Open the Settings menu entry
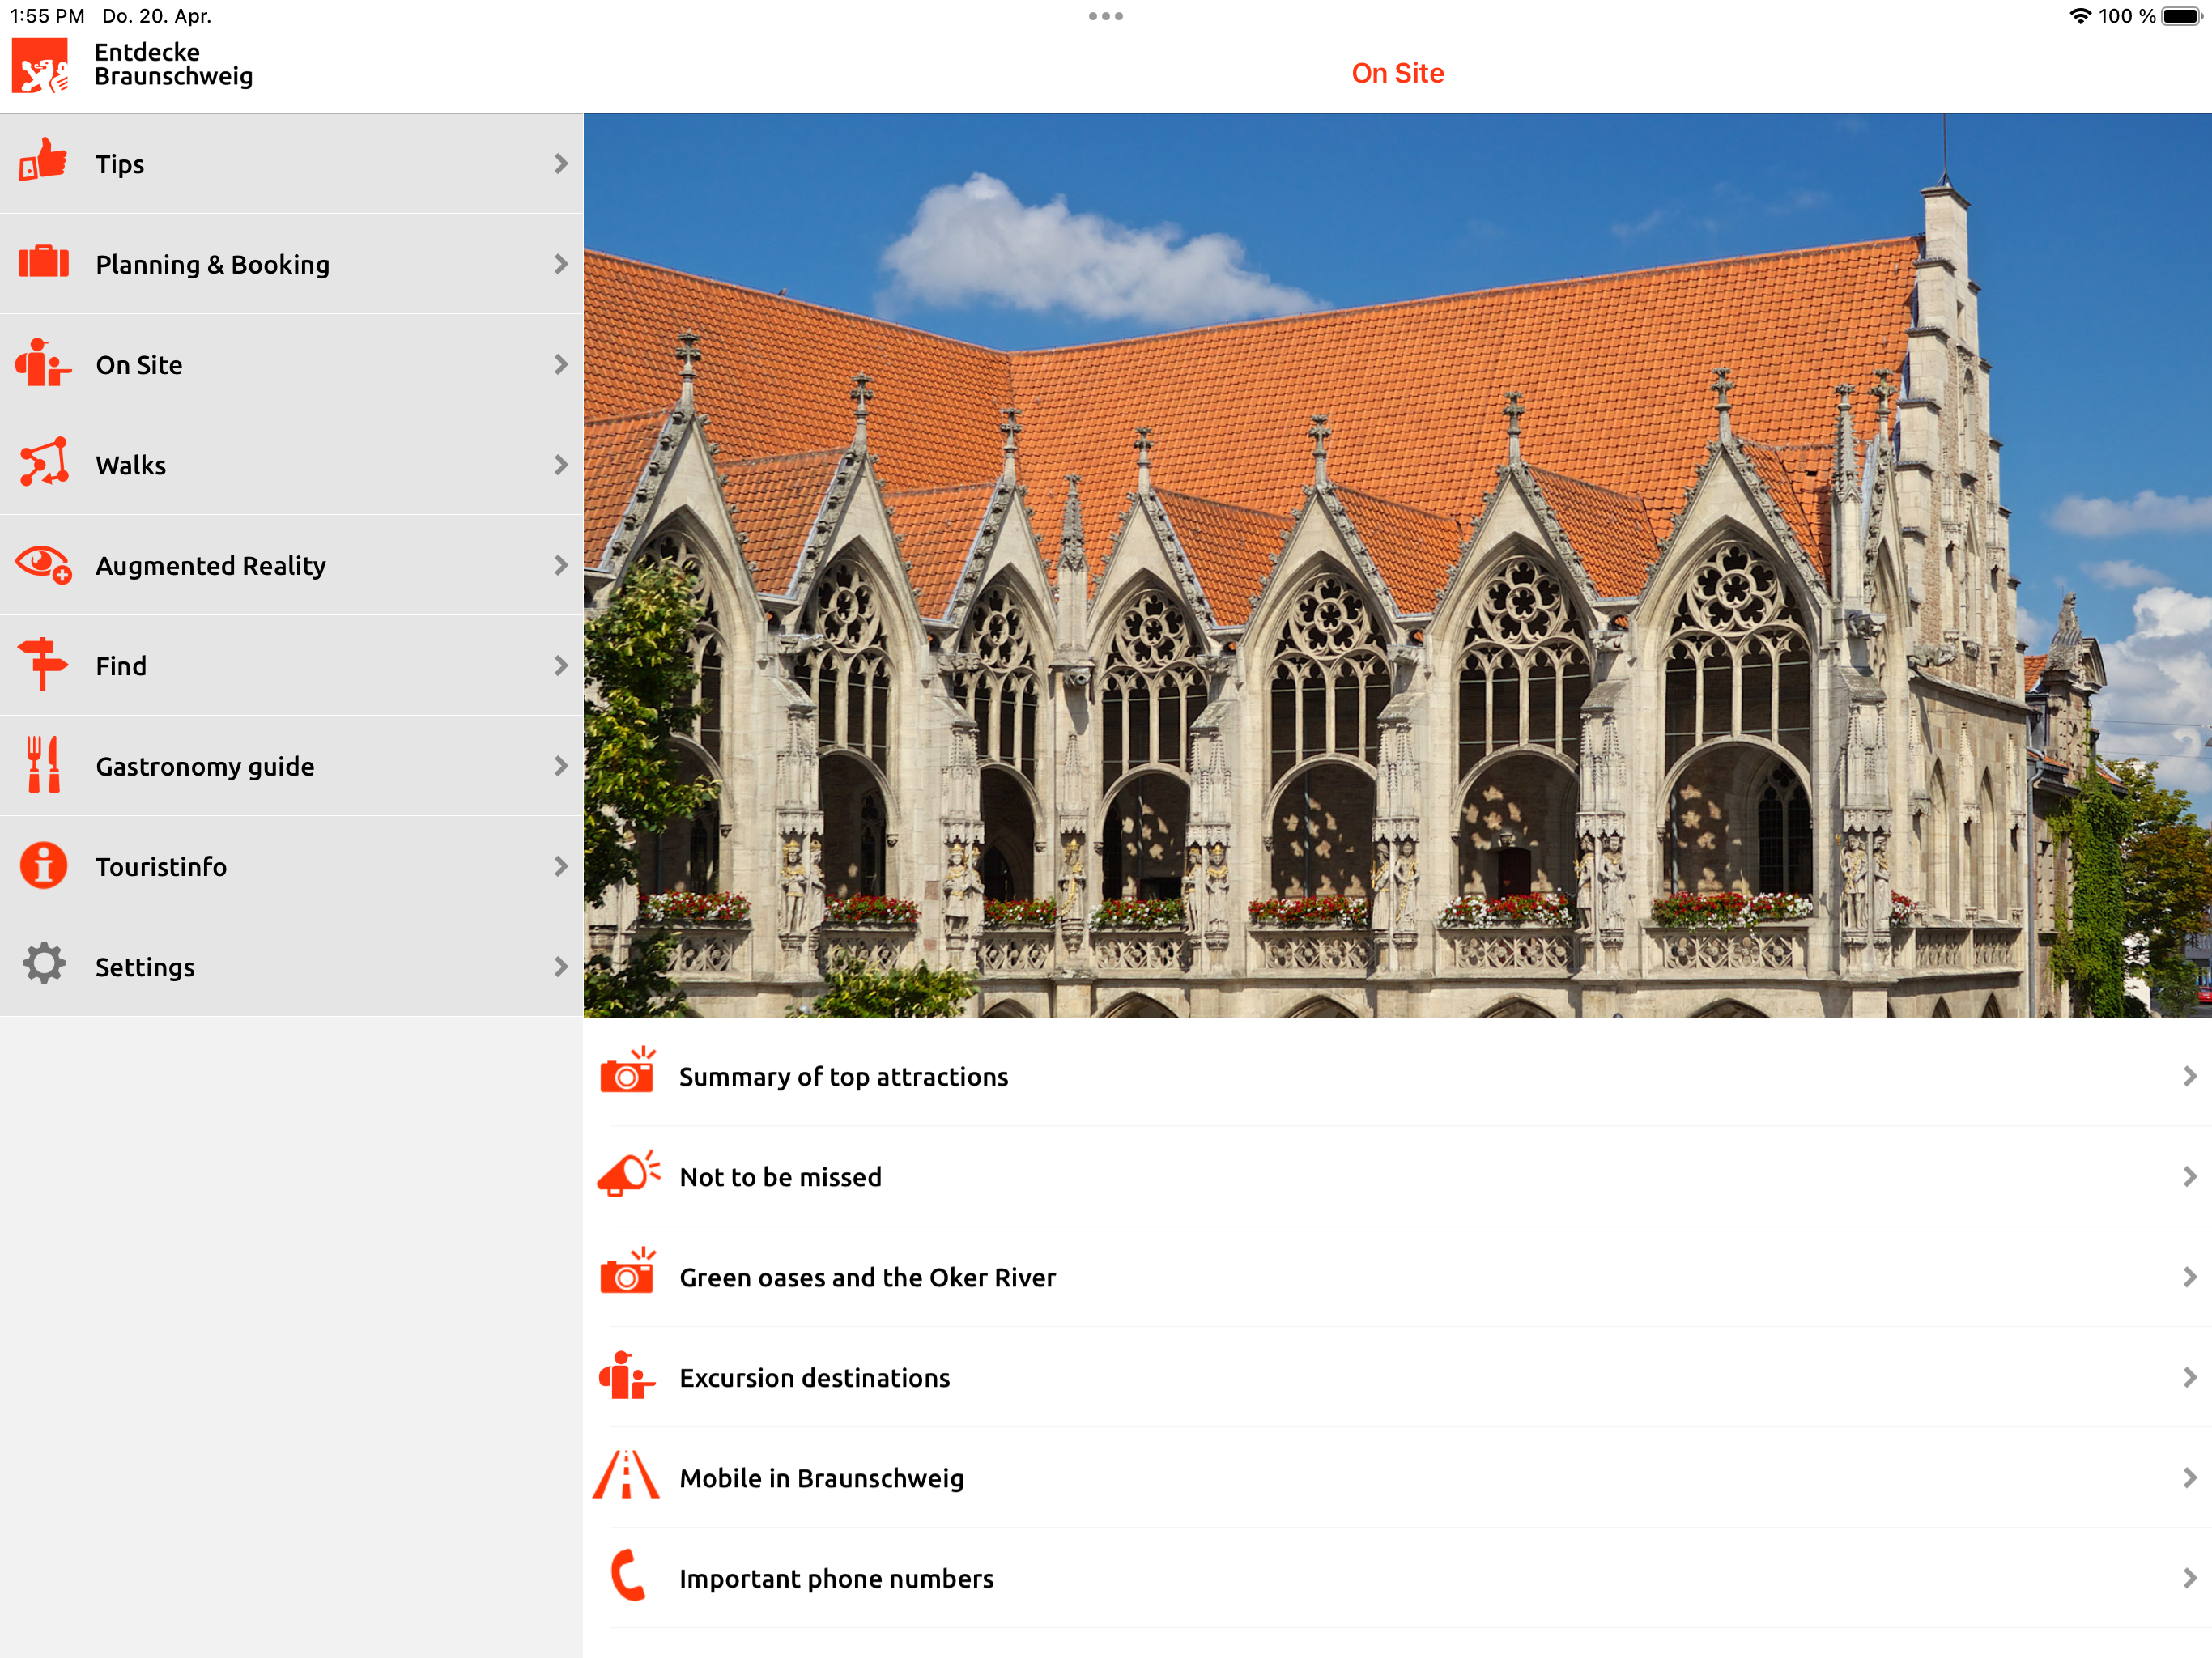The width and height of the screenshot is (2212, 1658). click(291, 967)
